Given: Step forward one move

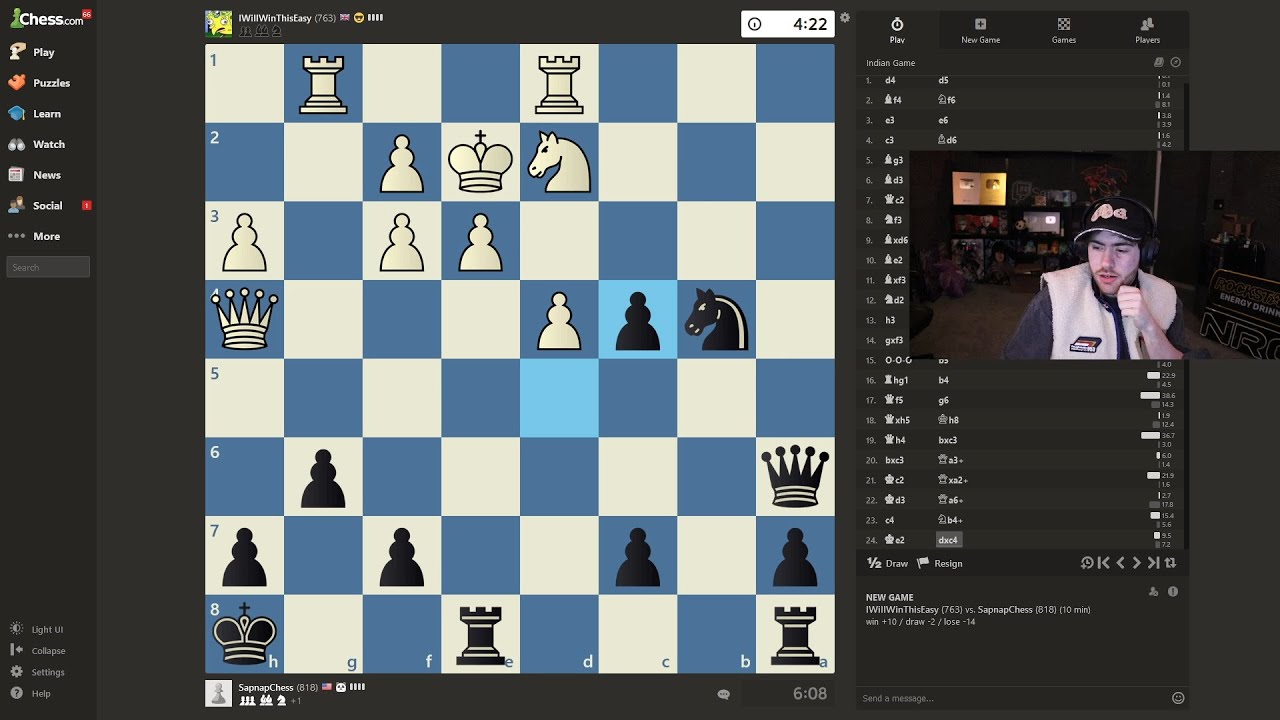Looking at the screenshot, I should click(x=1137, y=563).
